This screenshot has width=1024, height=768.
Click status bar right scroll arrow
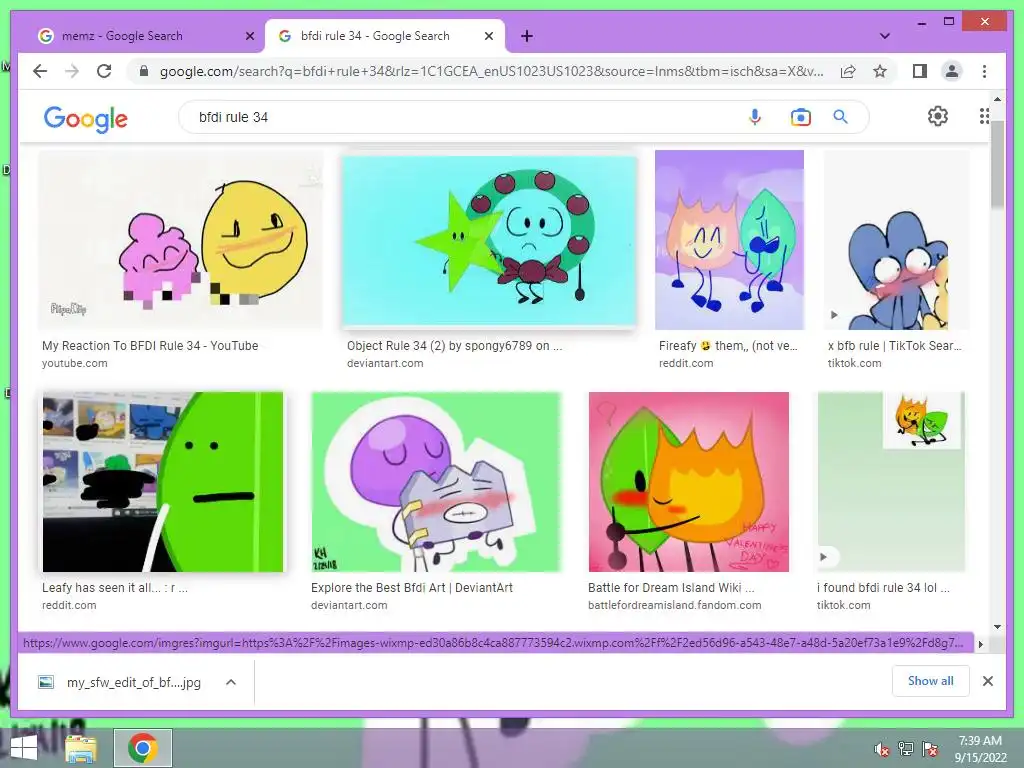[980, 643]
